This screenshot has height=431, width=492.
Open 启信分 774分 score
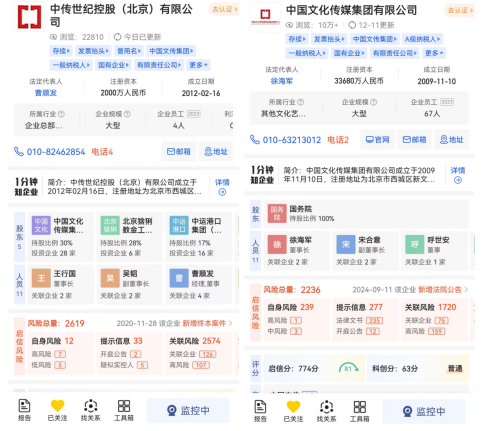click(314, 368)
